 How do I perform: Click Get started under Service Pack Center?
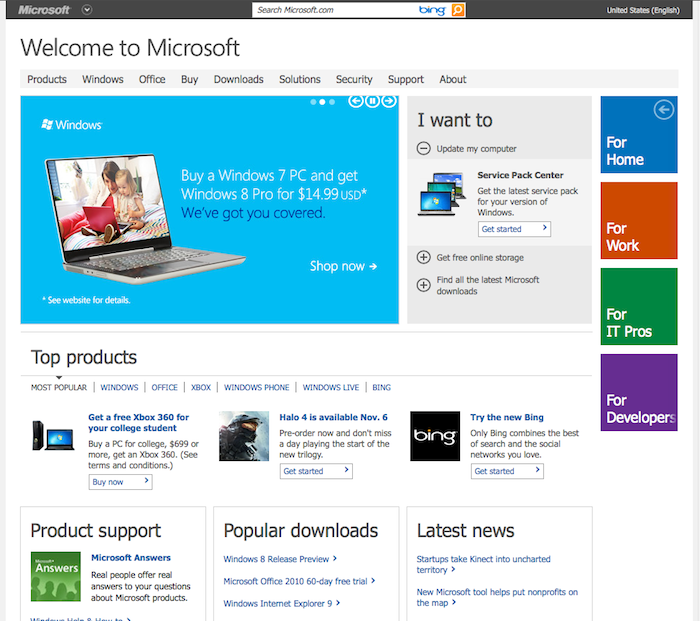point(514,229)
